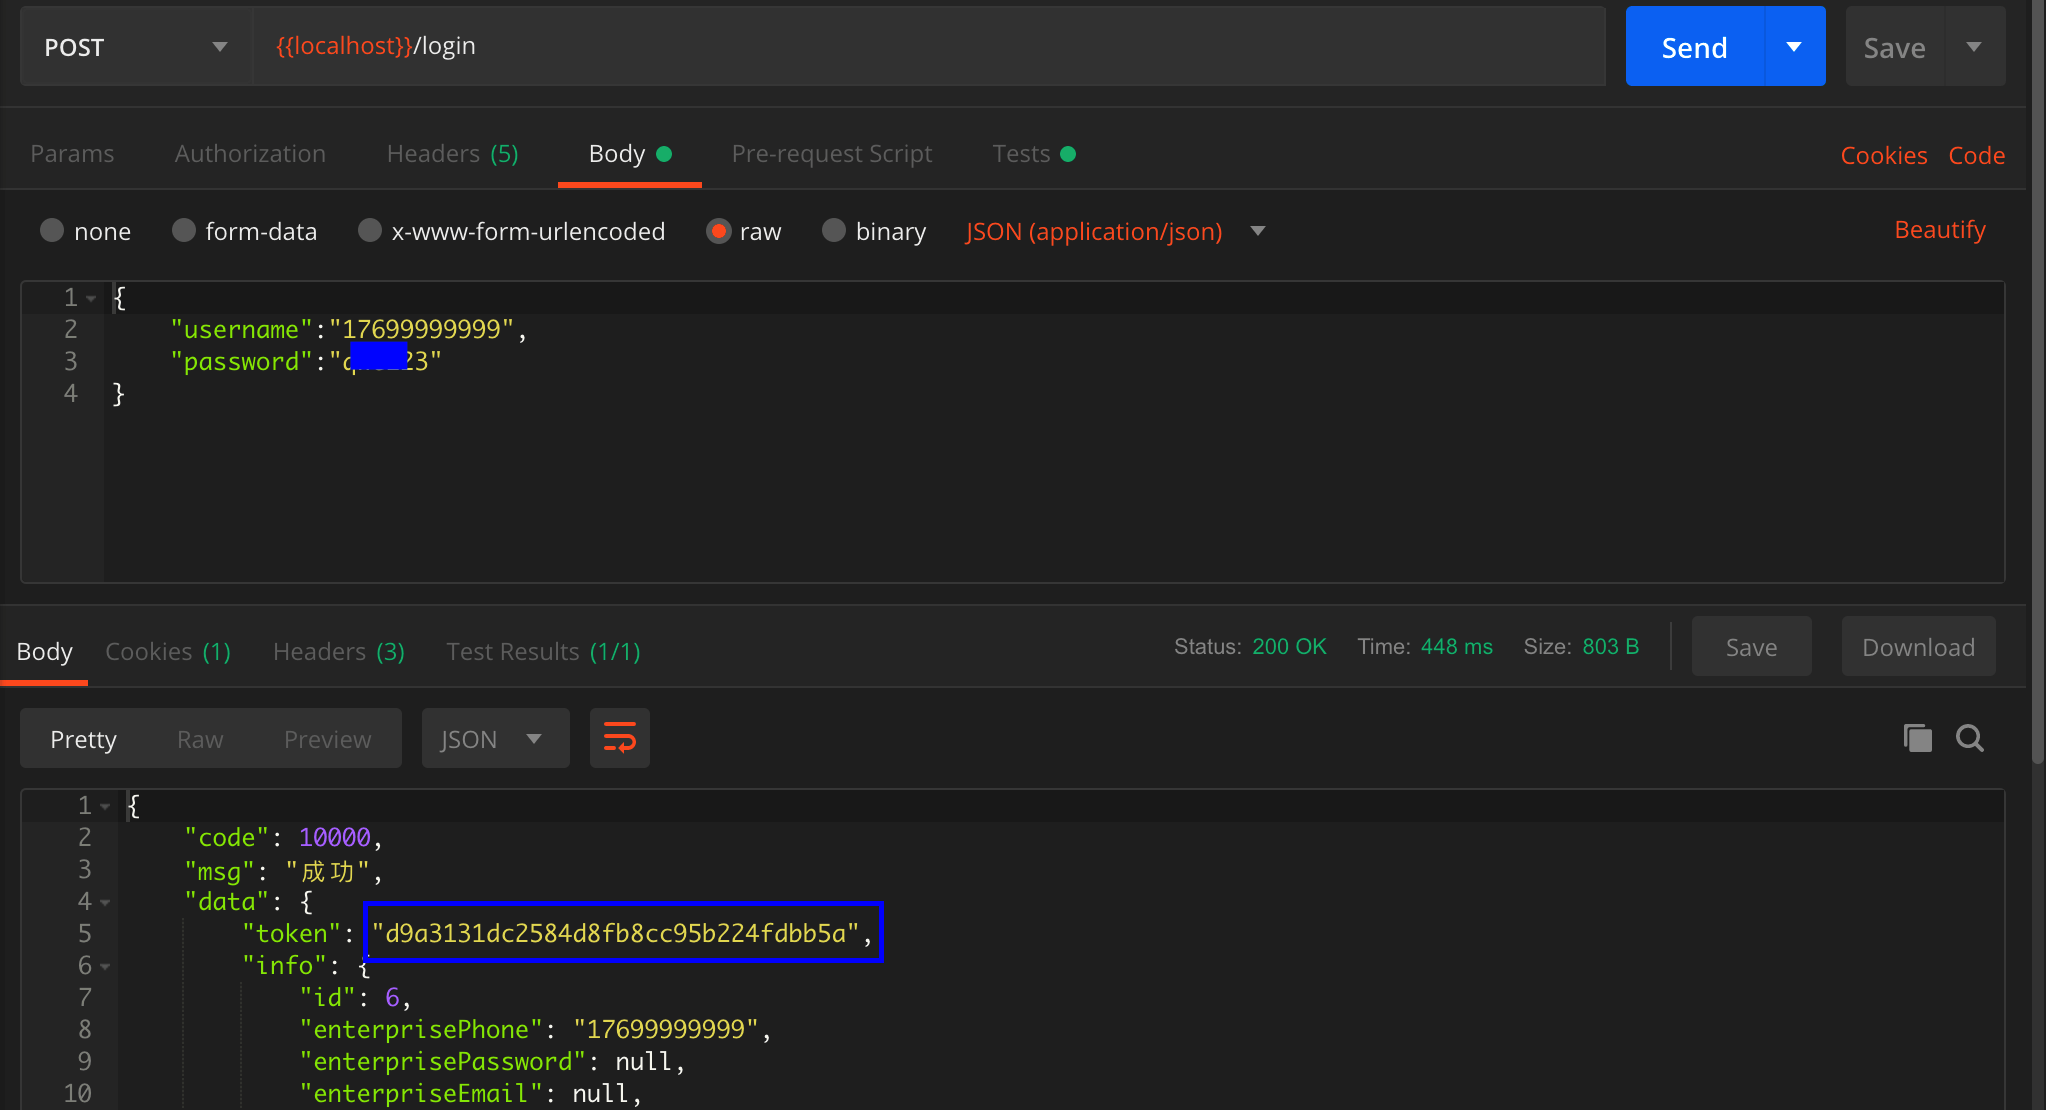Click the "msg" response line
Screen dimensions: 2046x1110
click(284, 871)
